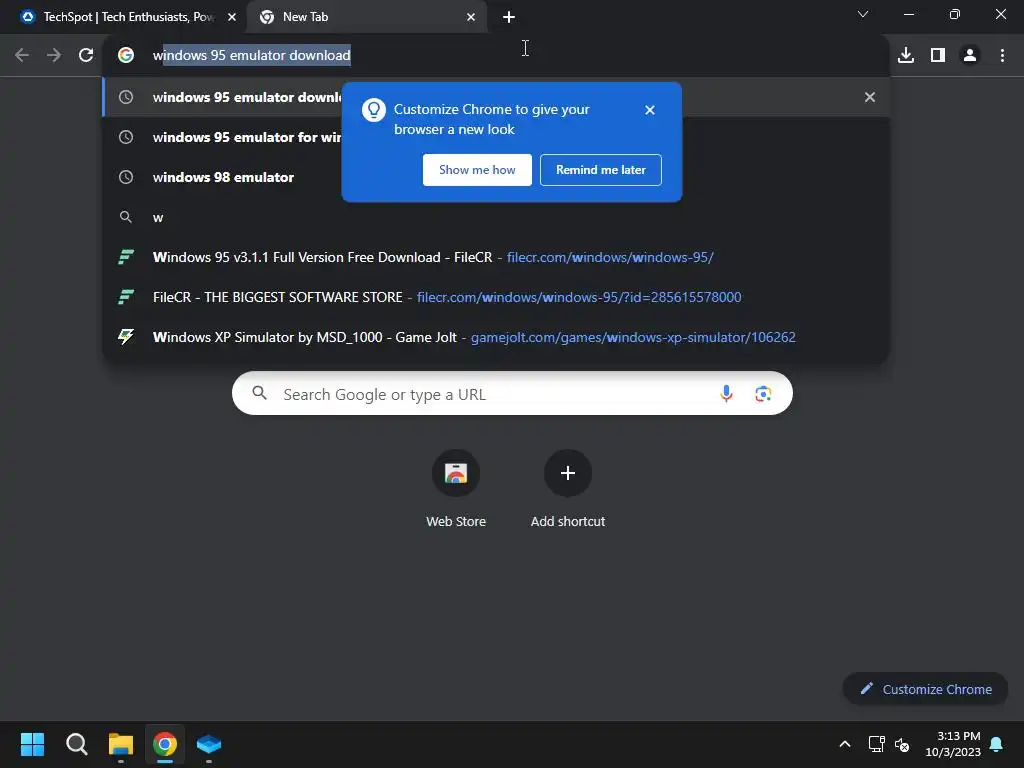Click the browser forward arrow

point(54,56)
